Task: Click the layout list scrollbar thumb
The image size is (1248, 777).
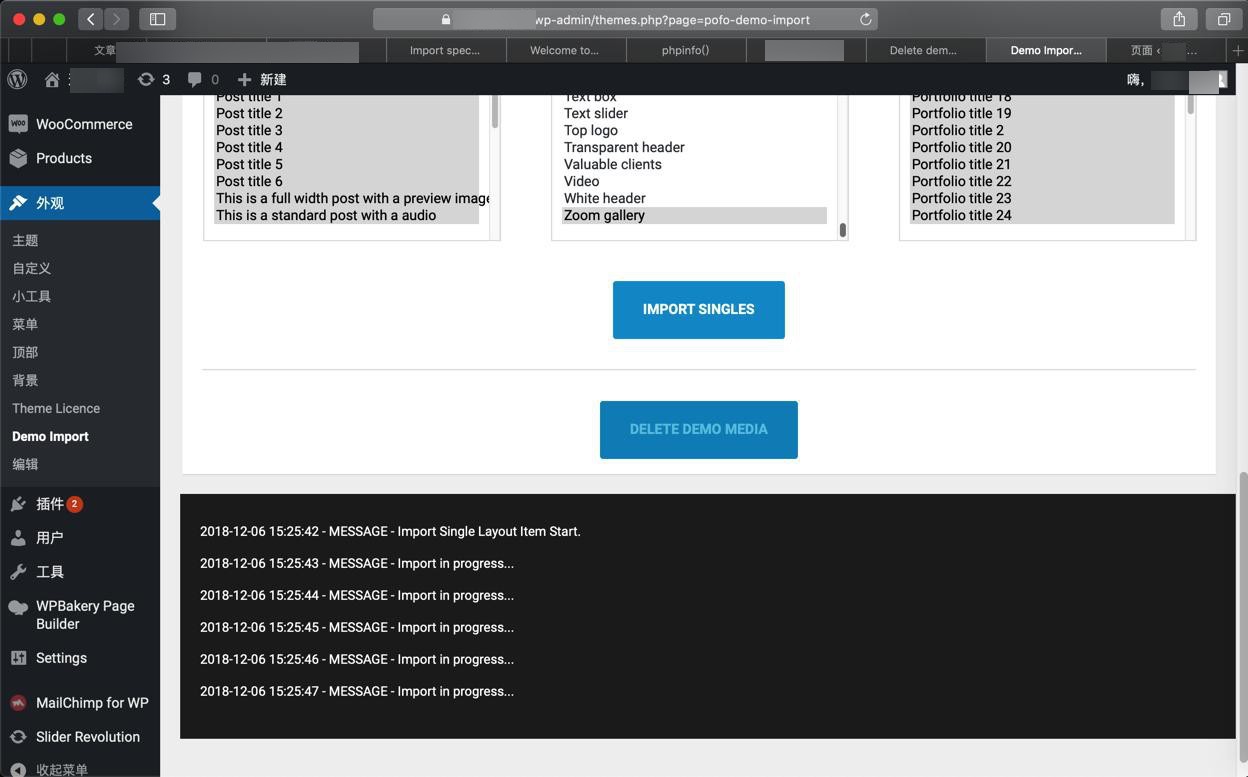Action: 842,230
